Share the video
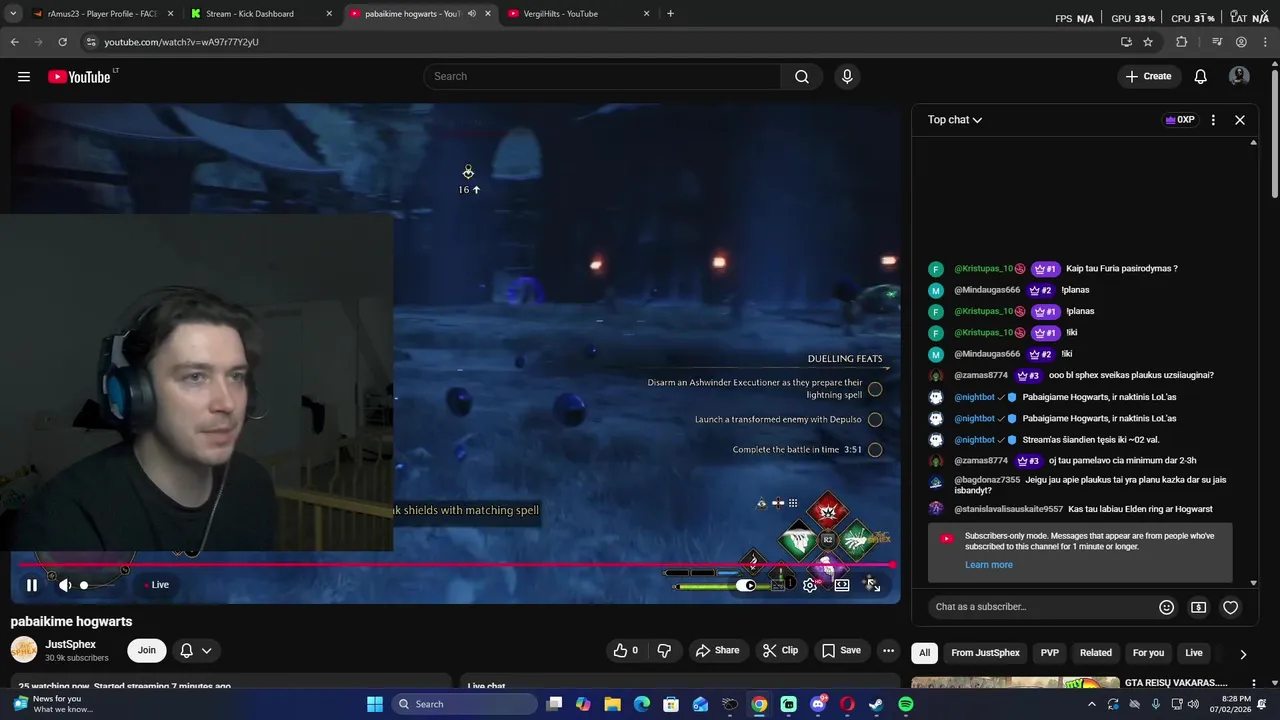 (x=717, y=650)
